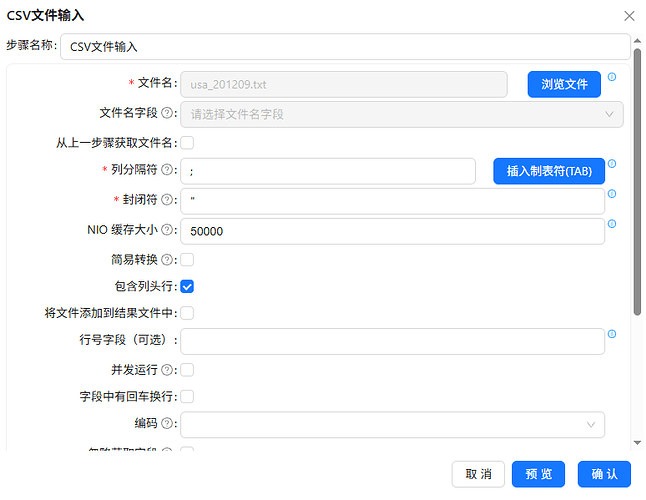Click question mark icon beside 简易转换
The width and height of the screenshot is (646, 500).
(167, 259)
